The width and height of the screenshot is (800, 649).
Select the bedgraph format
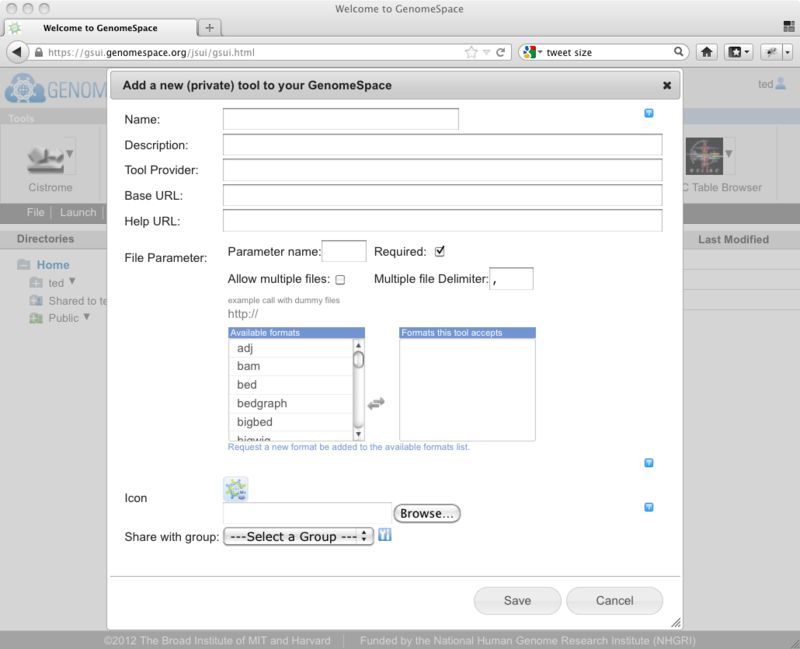coord(291,404)
